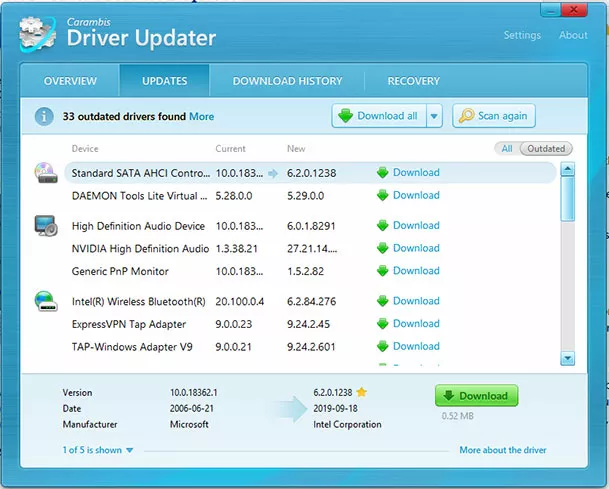Viewport: 609px width, 489px height.
Task: Open Settings in the header
Action: pos(522,35)
